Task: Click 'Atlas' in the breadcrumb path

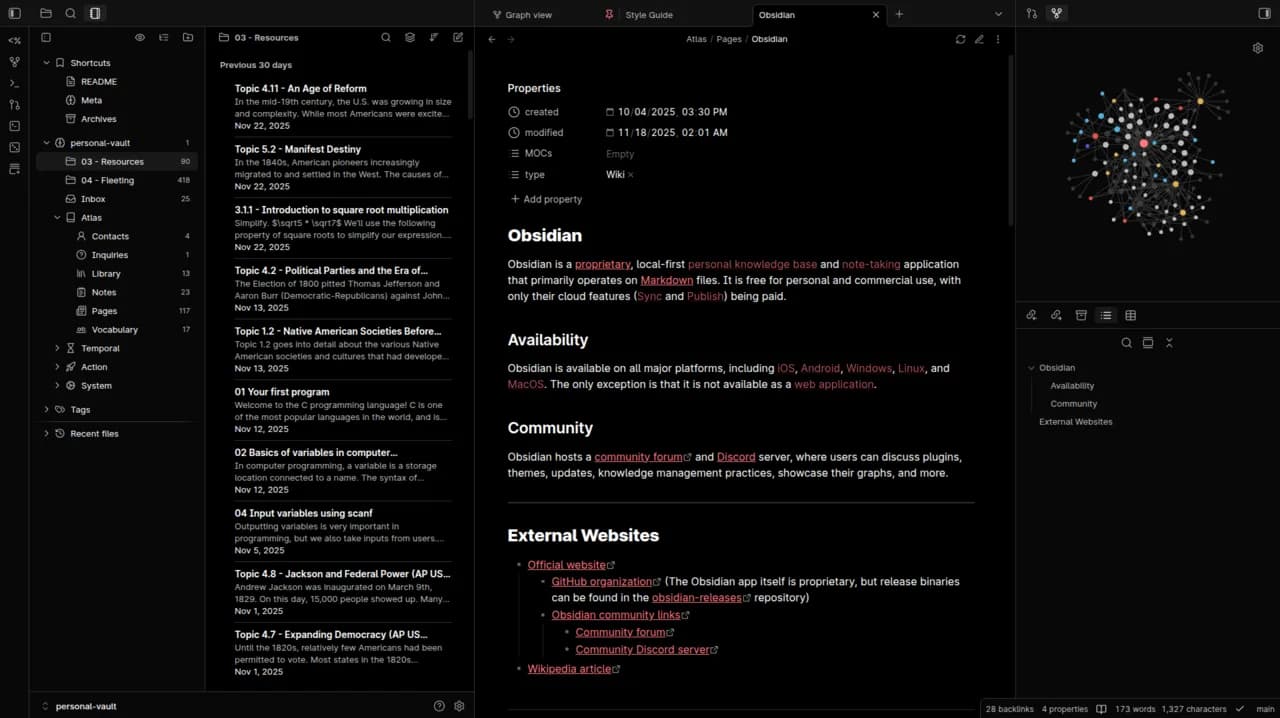Action: point(696,39)
